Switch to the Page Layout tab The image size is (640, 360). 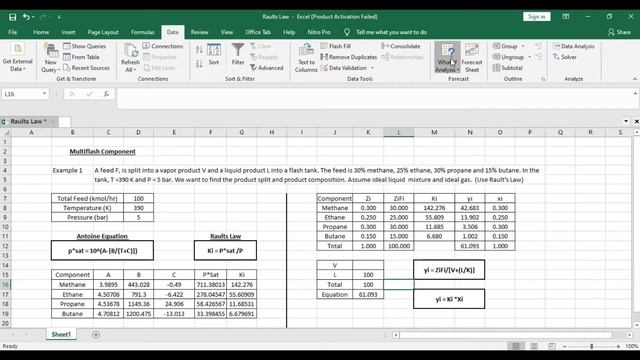pos(103,32)
